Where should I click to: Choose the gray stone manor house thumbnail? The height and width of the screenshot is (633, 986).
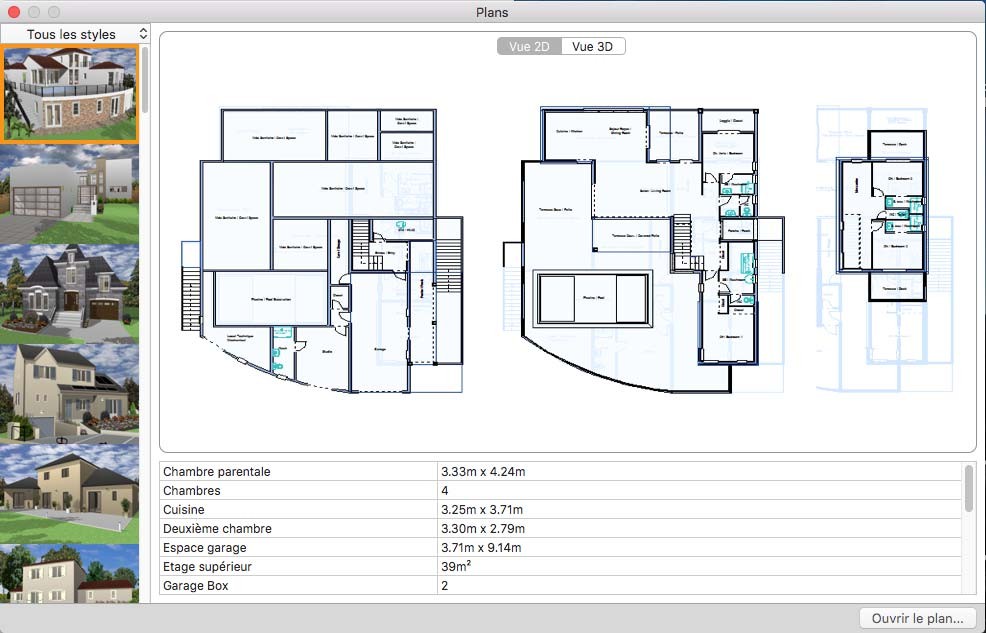coord(70,292)
